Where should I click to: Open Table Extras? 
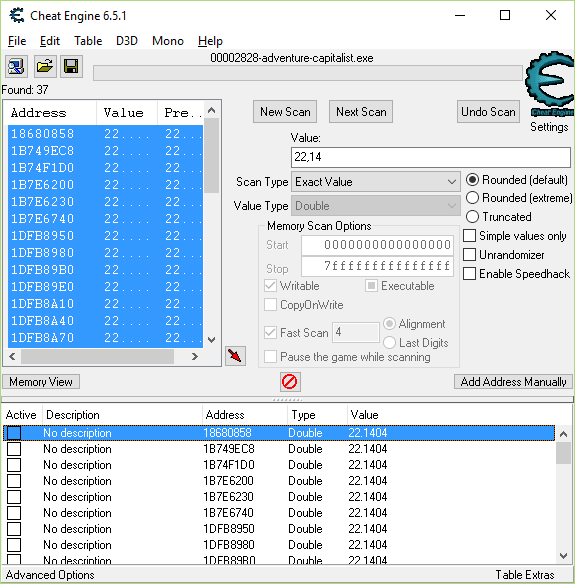click(x=525, y=575)
